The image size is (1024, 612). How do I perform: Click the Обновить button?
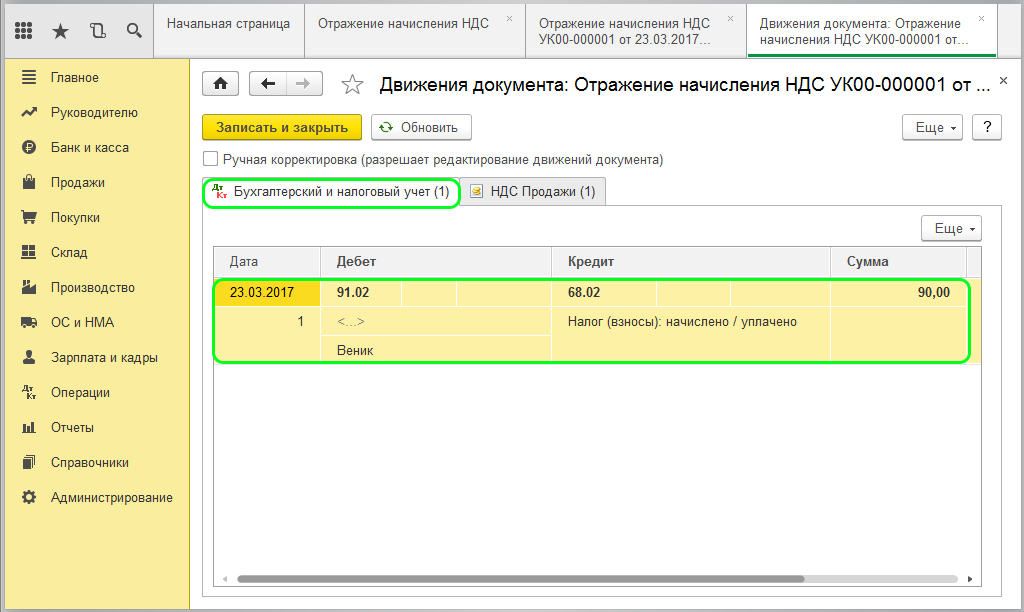click(x=421, y=127)
